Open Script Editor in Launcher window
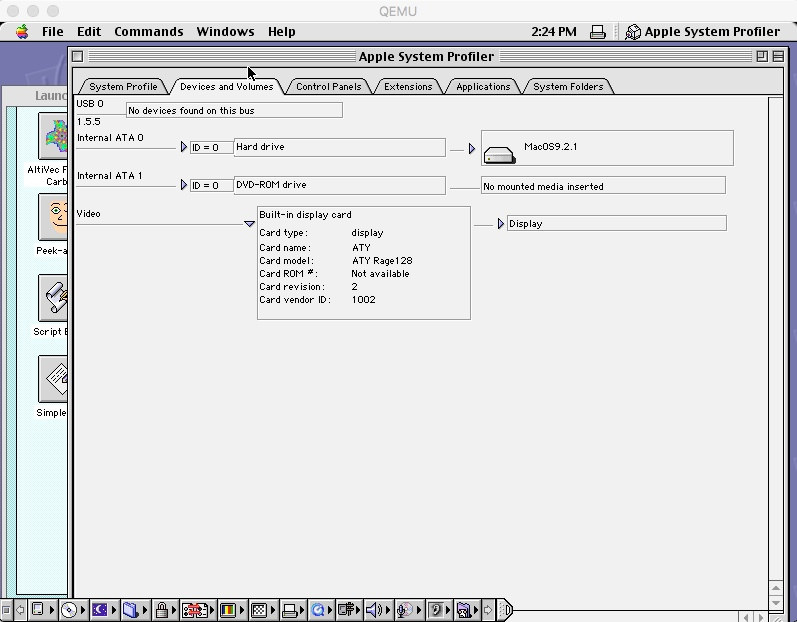The image size is (797, 622). 53,298
